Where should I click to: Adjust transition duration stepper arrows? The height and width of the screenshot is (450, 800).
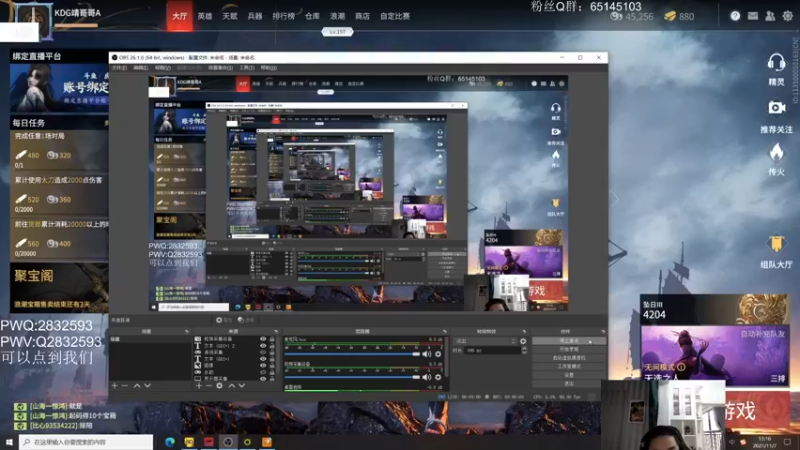[524, 351]
